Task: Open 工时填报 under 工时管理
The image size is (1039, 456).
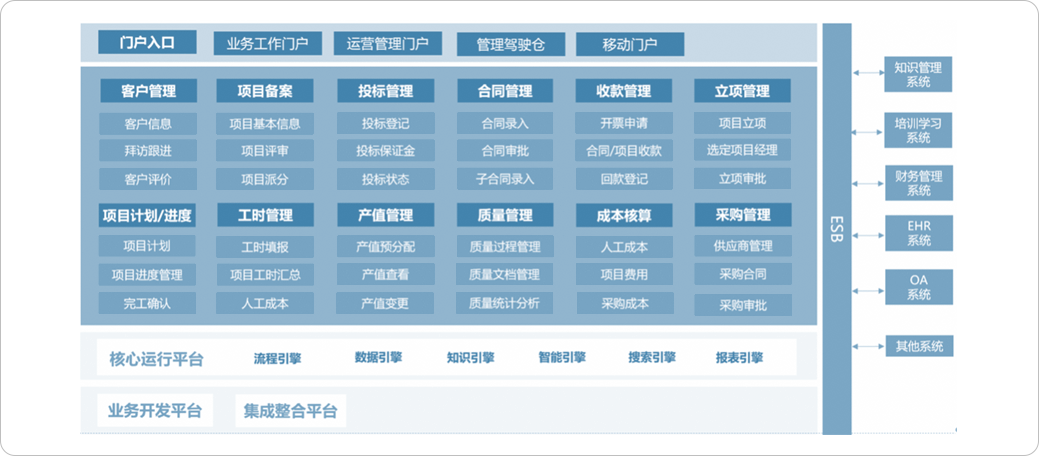Action: coord(265,247)
